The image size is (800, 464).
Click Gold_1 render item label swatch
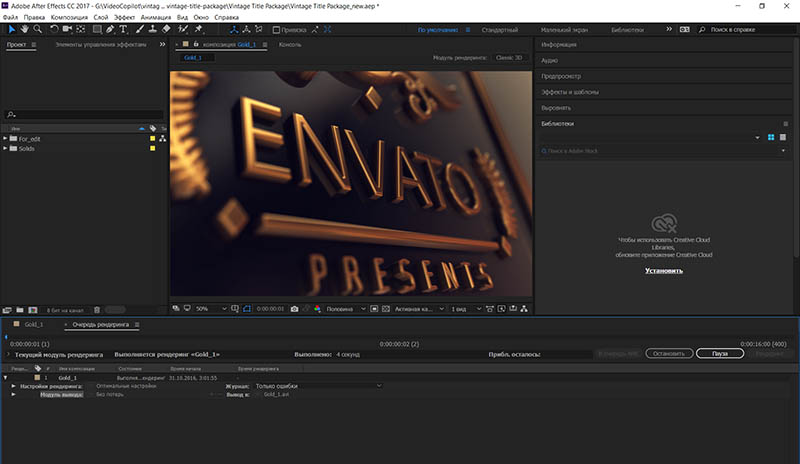pyautogui.click(x=37, y=378)
